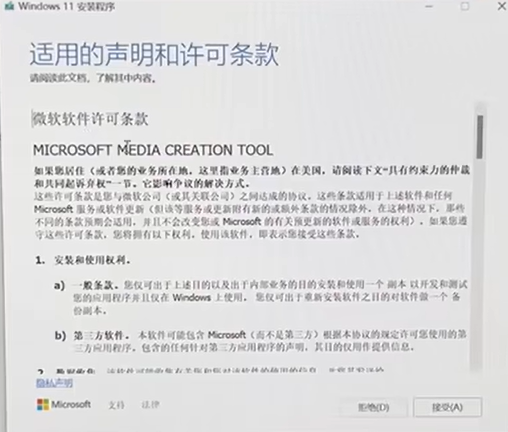Click clause a) 一般条款 text
This screenshot has height=432, width=508.
coord(261,297)
